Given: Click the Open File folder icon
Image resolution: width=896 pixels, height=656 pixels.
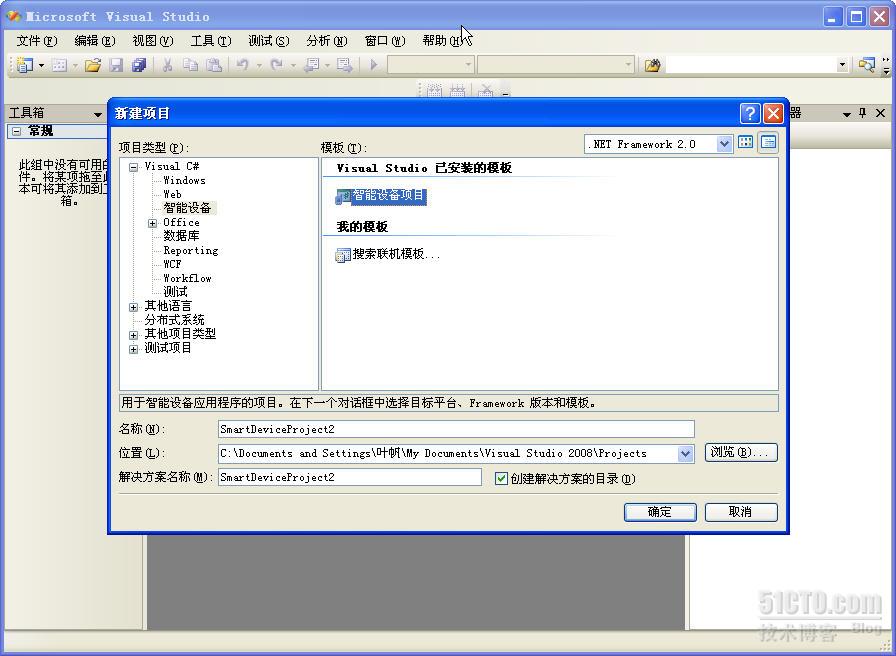Looking at the screenshot, I should [93, 65].
